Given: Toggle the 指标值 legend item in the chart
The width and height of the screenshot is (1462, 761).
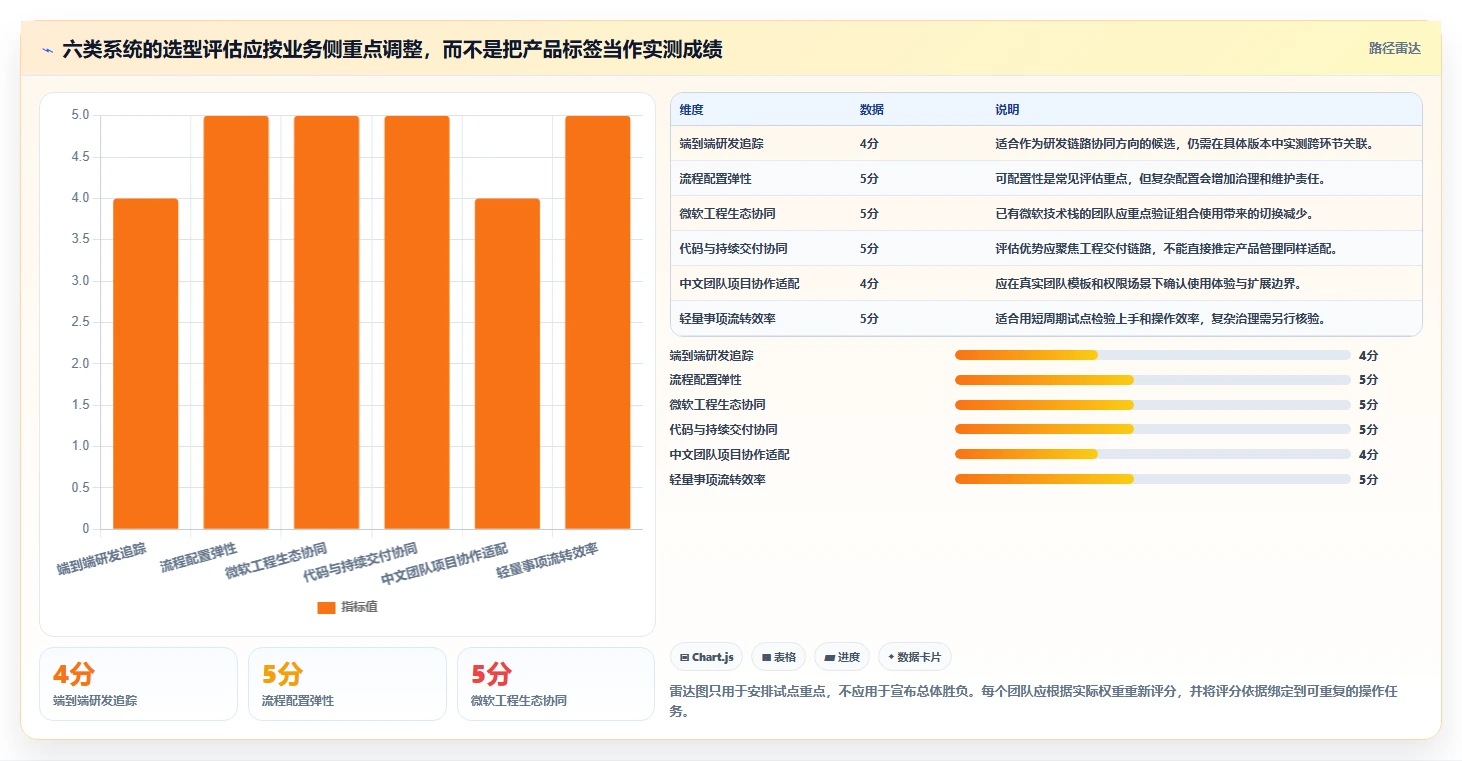Looking at the screenshot, I should pyautogui.click(x=347, y=607).
